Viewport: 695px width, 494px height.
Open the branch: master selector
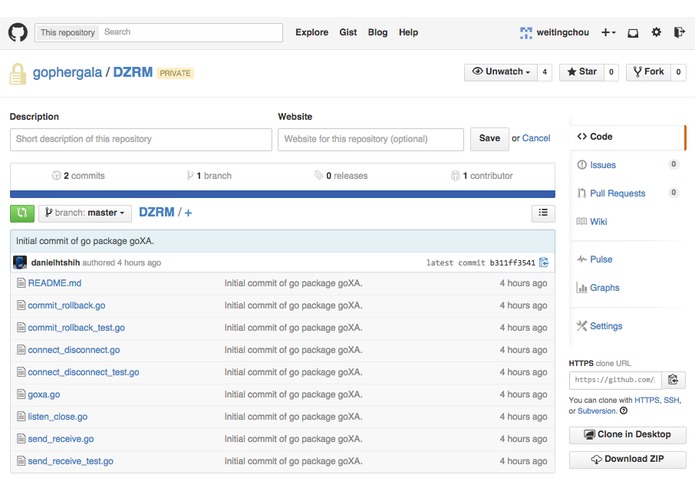tap(85, 213)
